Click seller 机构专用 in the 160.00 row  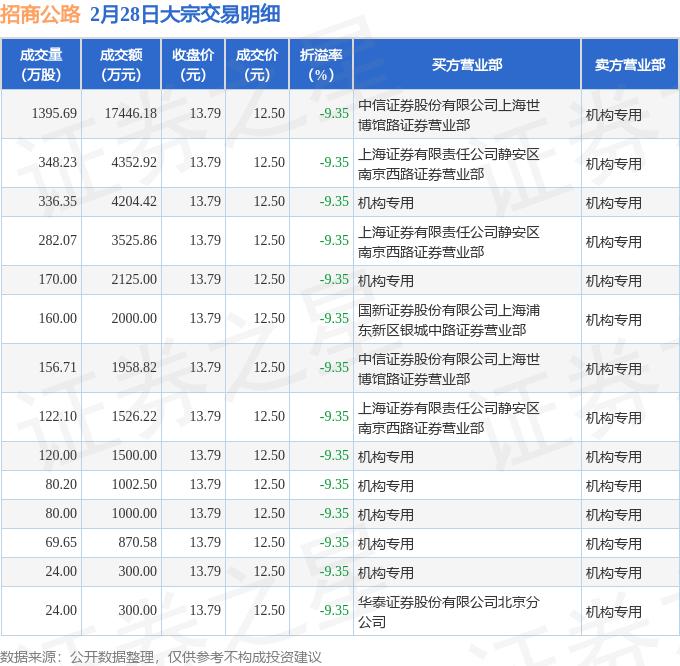pos(614,320)
